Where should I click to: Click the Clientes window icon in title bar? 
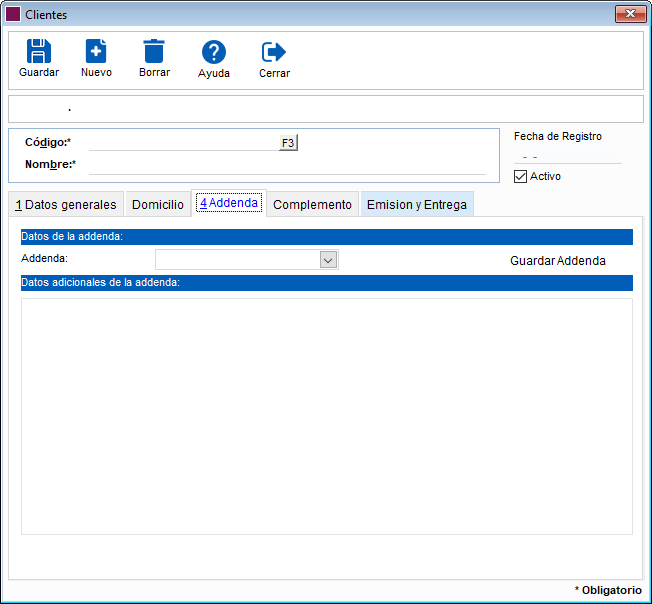coord(13,15)
